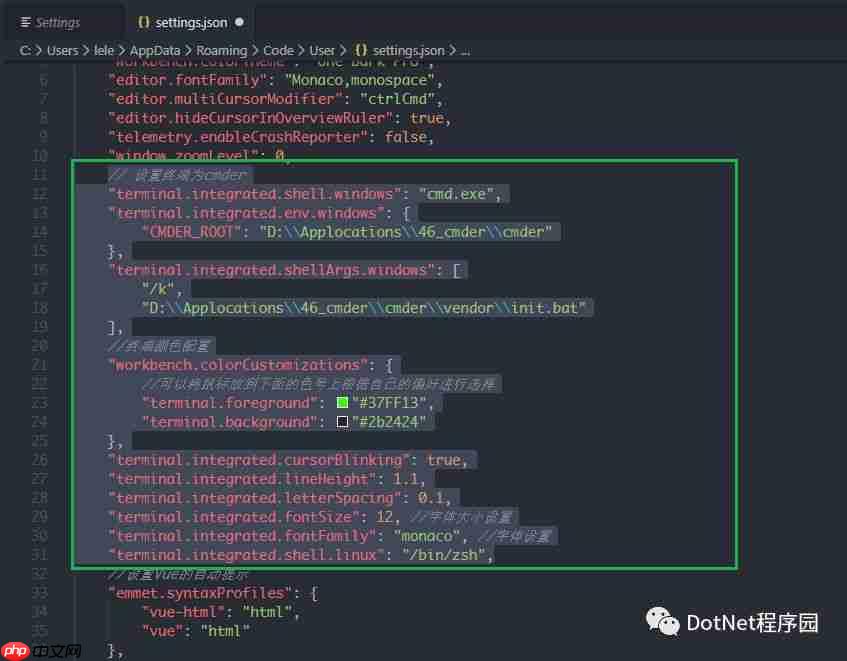The image size is (847, 661).
Task: Click line number 33 in the gutter
Action: coord(40,593)
